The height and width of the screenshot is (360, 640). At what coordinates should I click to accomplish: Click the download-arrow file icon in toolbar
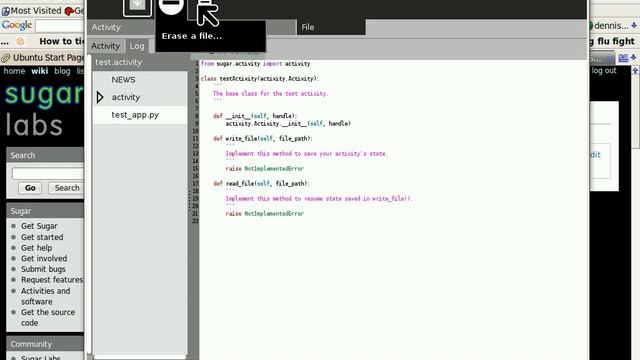click(138, 7)
